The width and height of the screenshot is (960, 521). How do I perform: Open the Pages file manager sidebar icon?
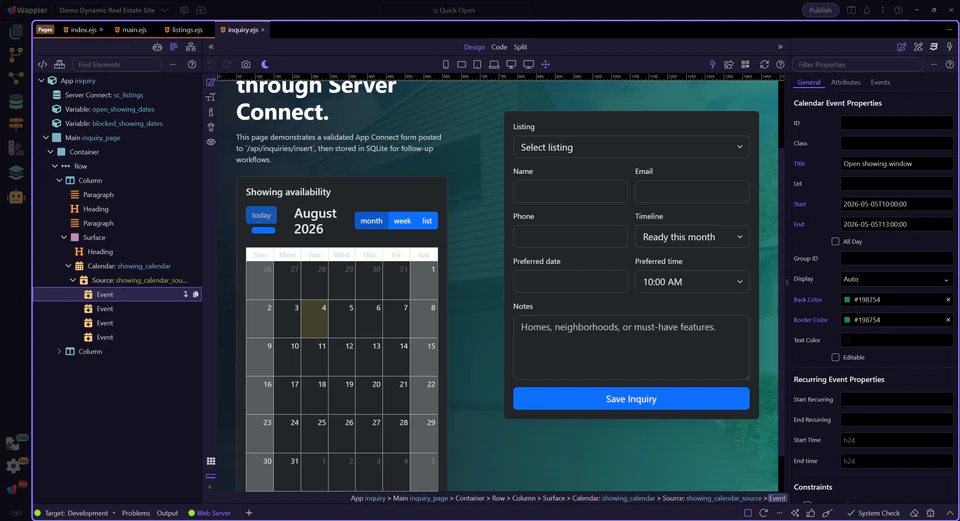tap(16, 32)
